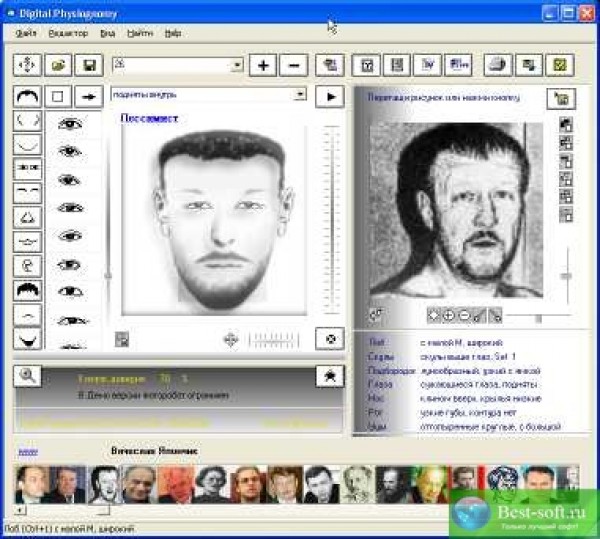The height and width of the screenshot is (539, 600).
Task: Click the magnifier button below the feature list
Action: point(27,374)
